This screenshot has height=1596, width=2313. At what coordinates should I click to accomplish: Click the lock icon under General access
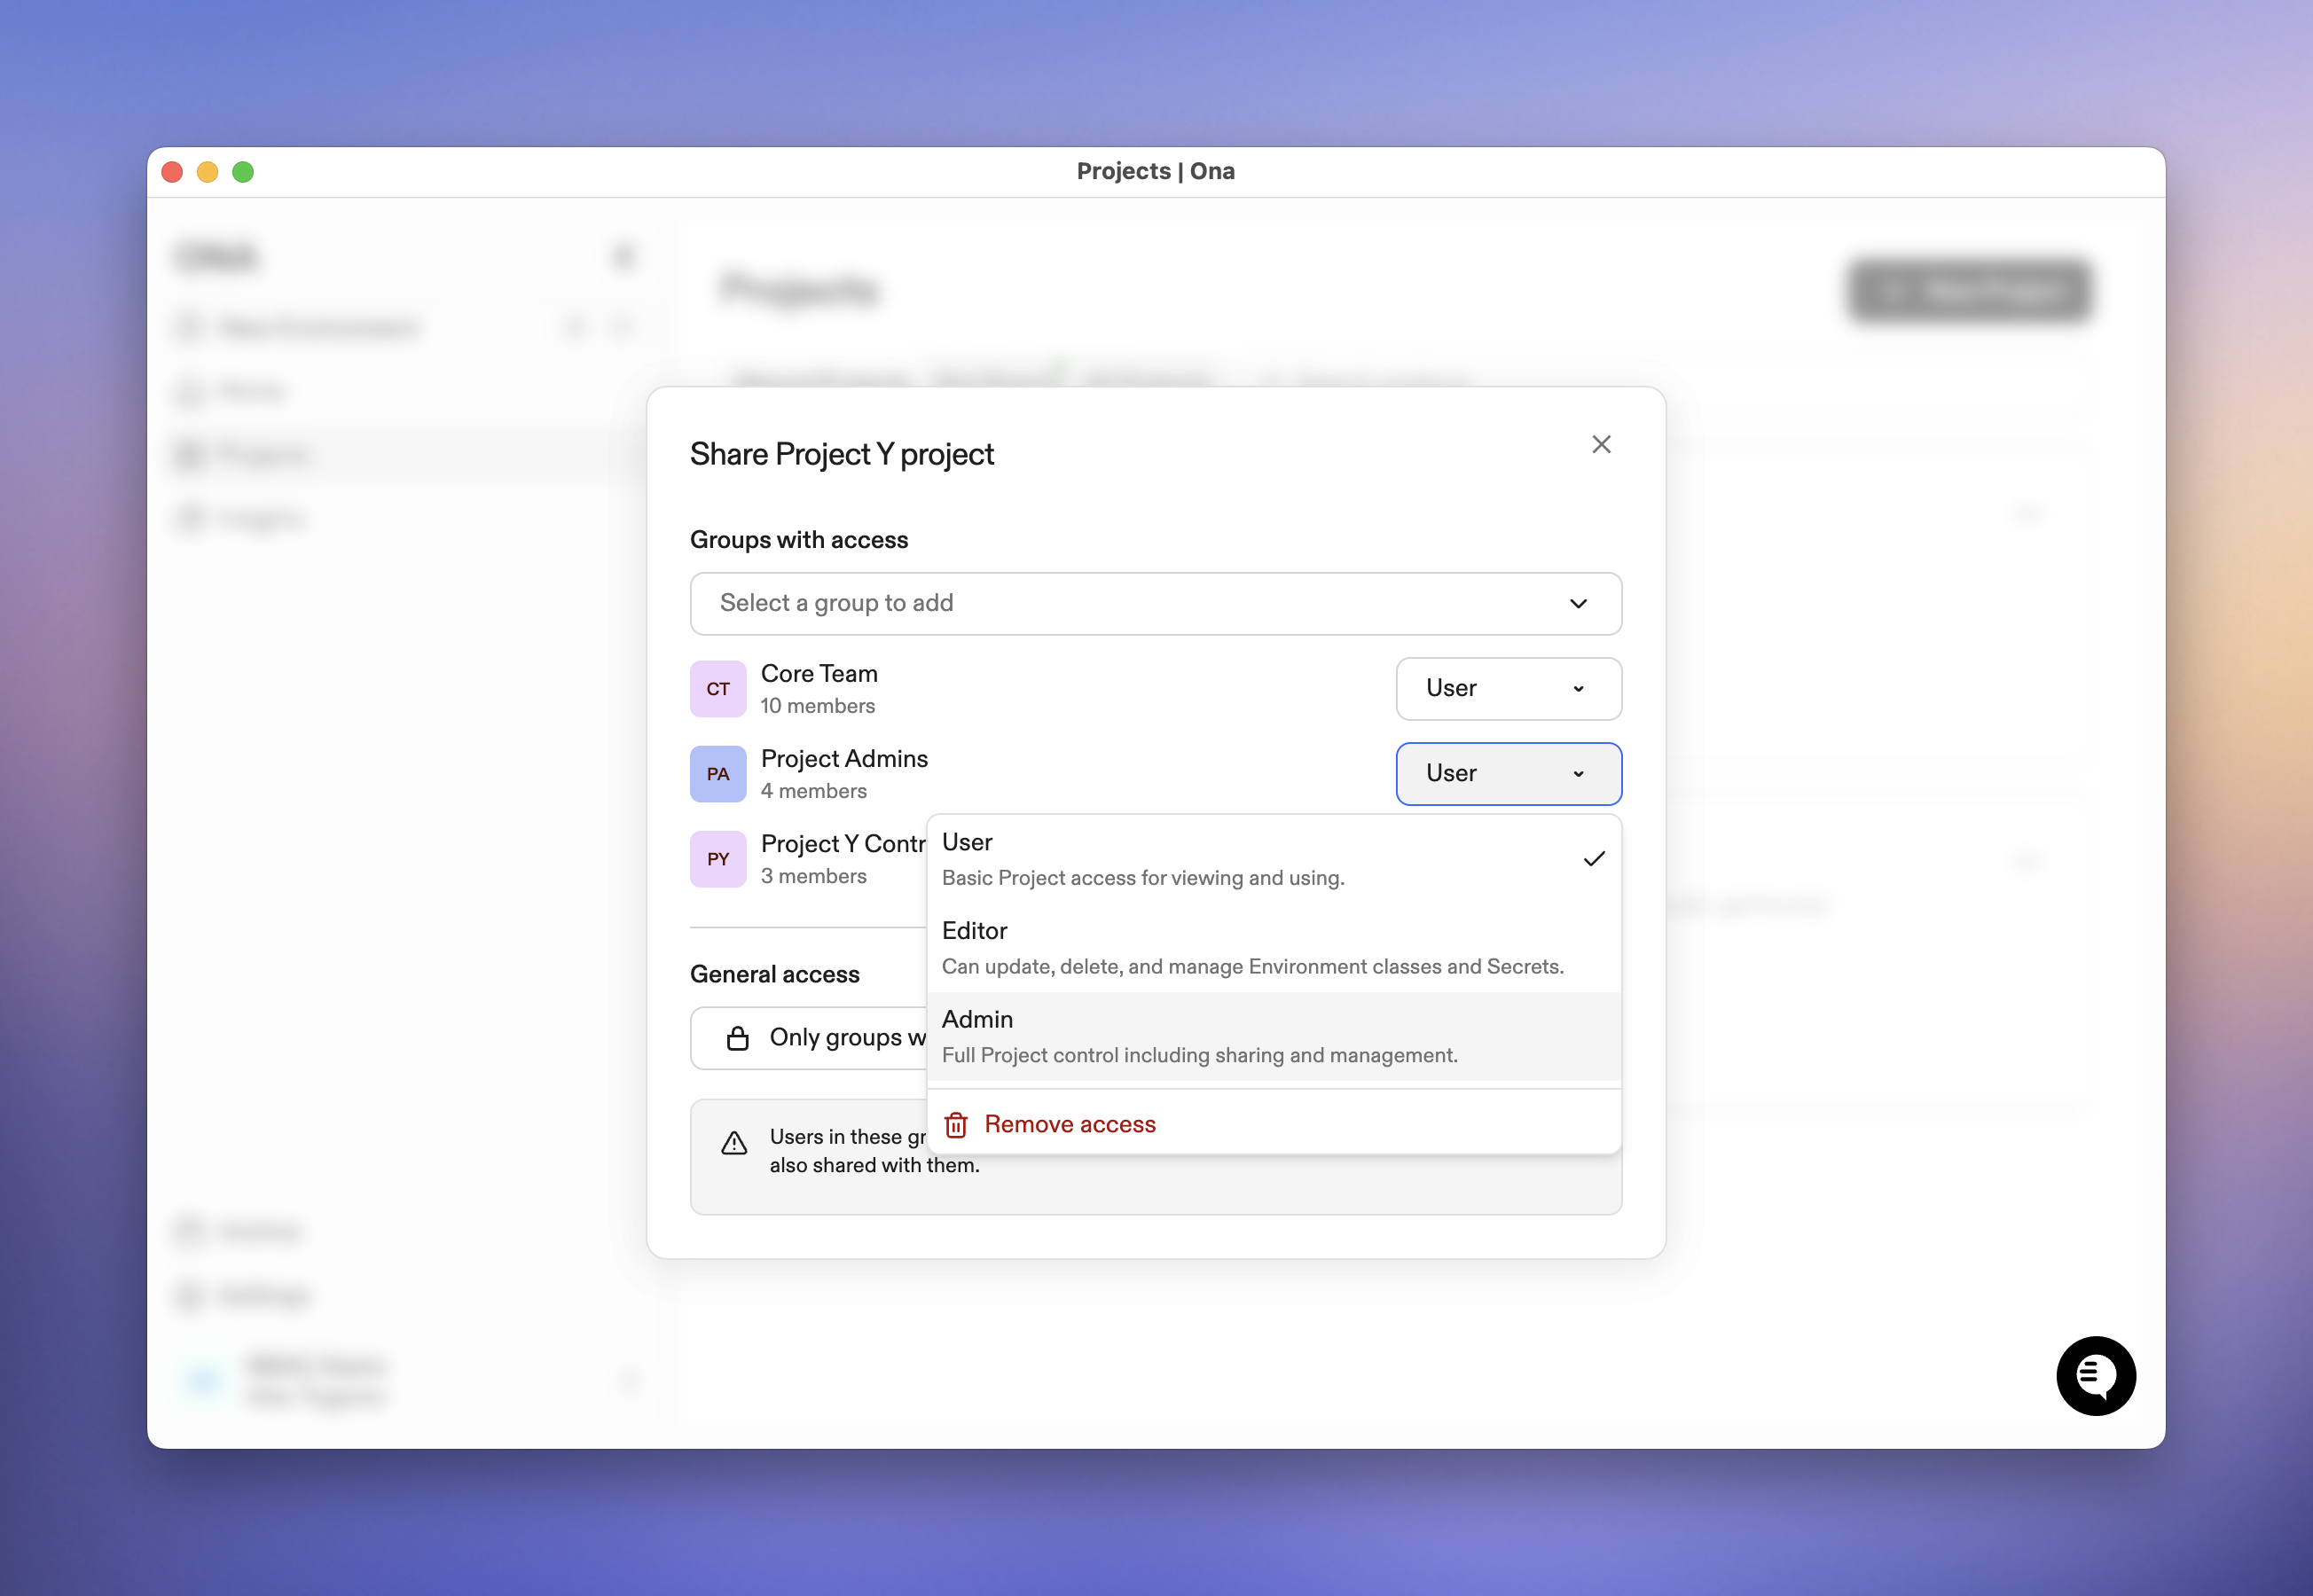pos(738,1038)
